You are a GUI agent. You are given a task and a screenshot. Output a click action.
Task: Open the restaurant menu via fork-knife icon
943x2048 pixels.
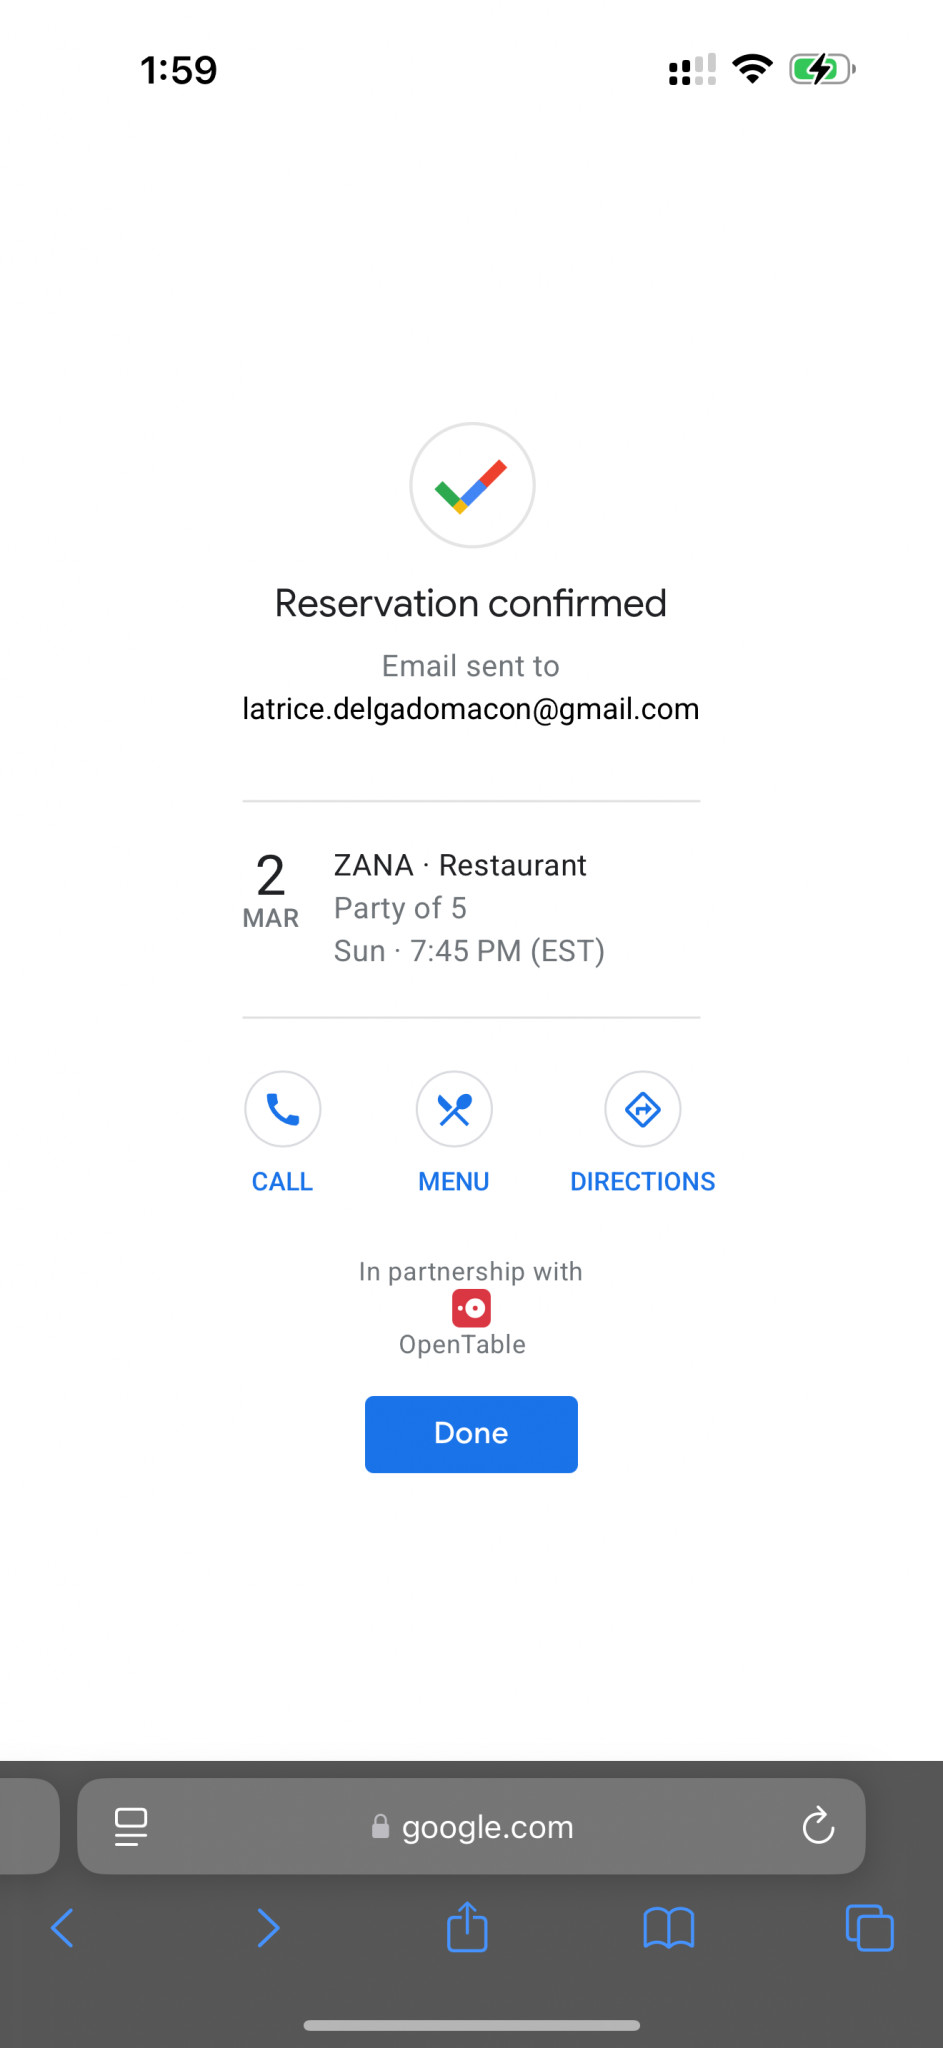tap(454, 1109)
